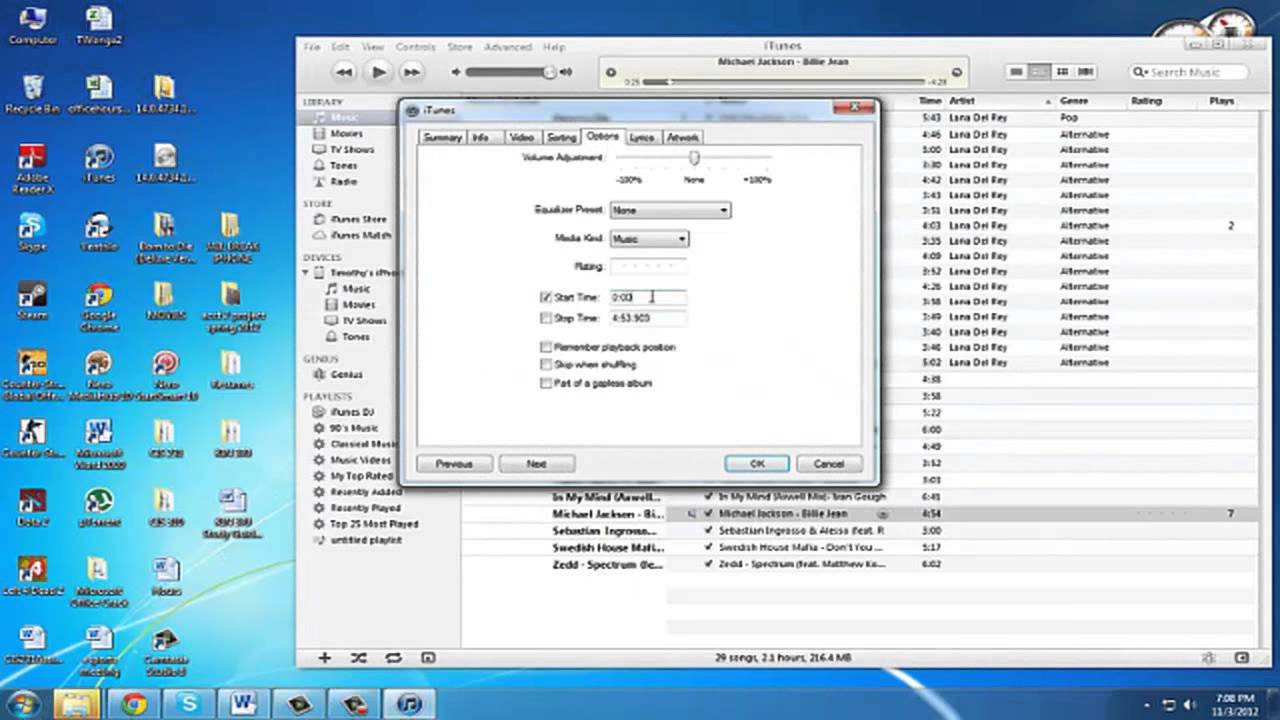Open the Controls menu
The height and width of the screenshot is (720, 1280).
[x=415, y=47]
